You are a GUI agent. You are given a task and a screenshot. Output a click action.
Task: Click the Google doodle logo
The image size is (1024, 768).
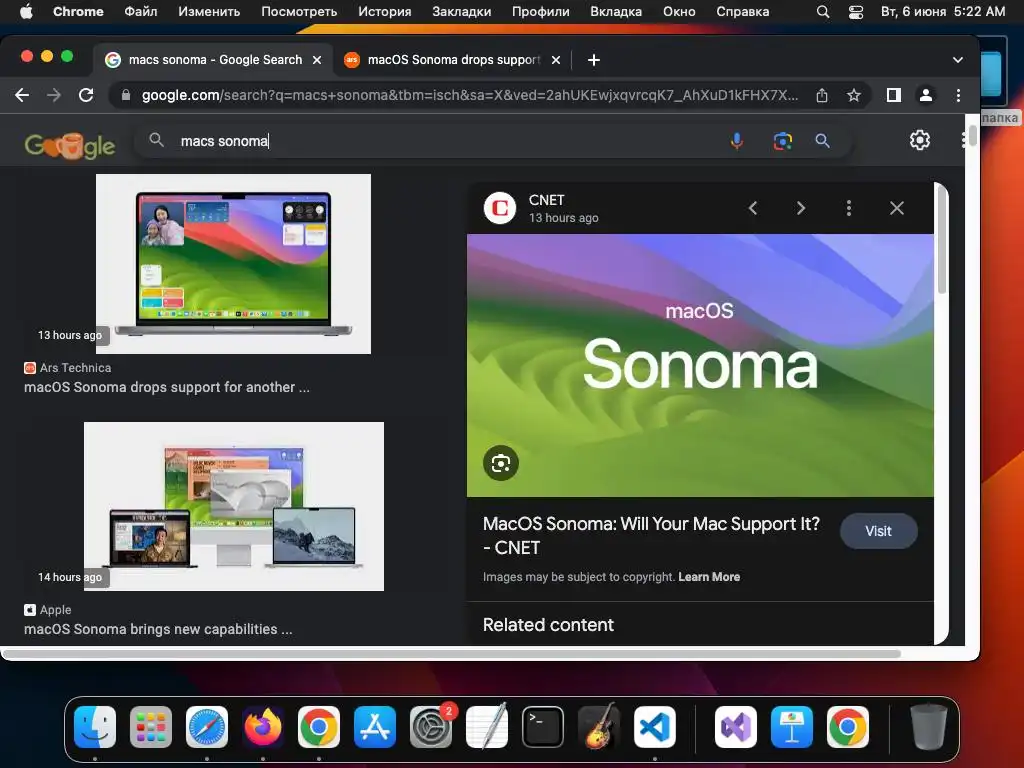[69, 145]
